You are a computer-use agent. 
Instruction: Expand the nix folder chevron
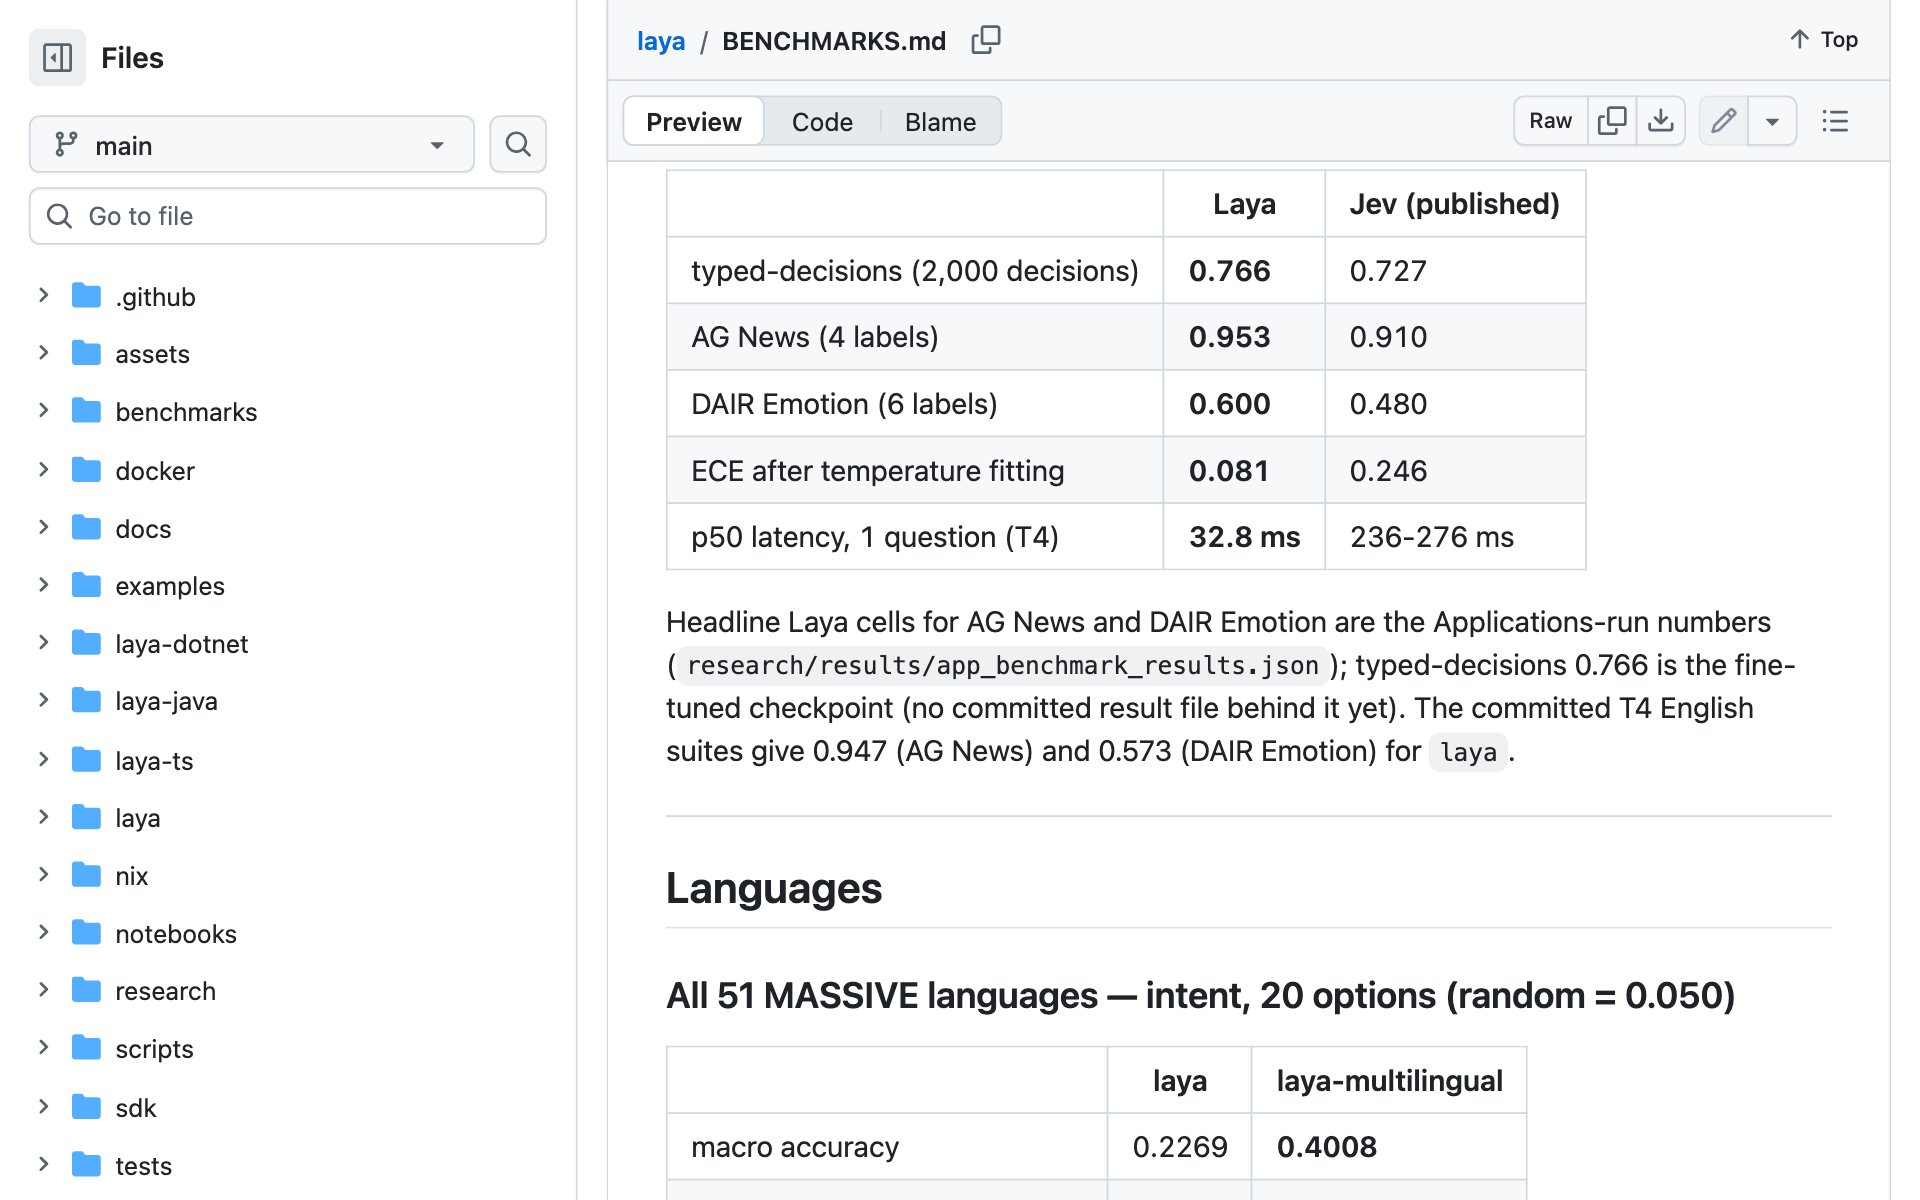point(43,875)
